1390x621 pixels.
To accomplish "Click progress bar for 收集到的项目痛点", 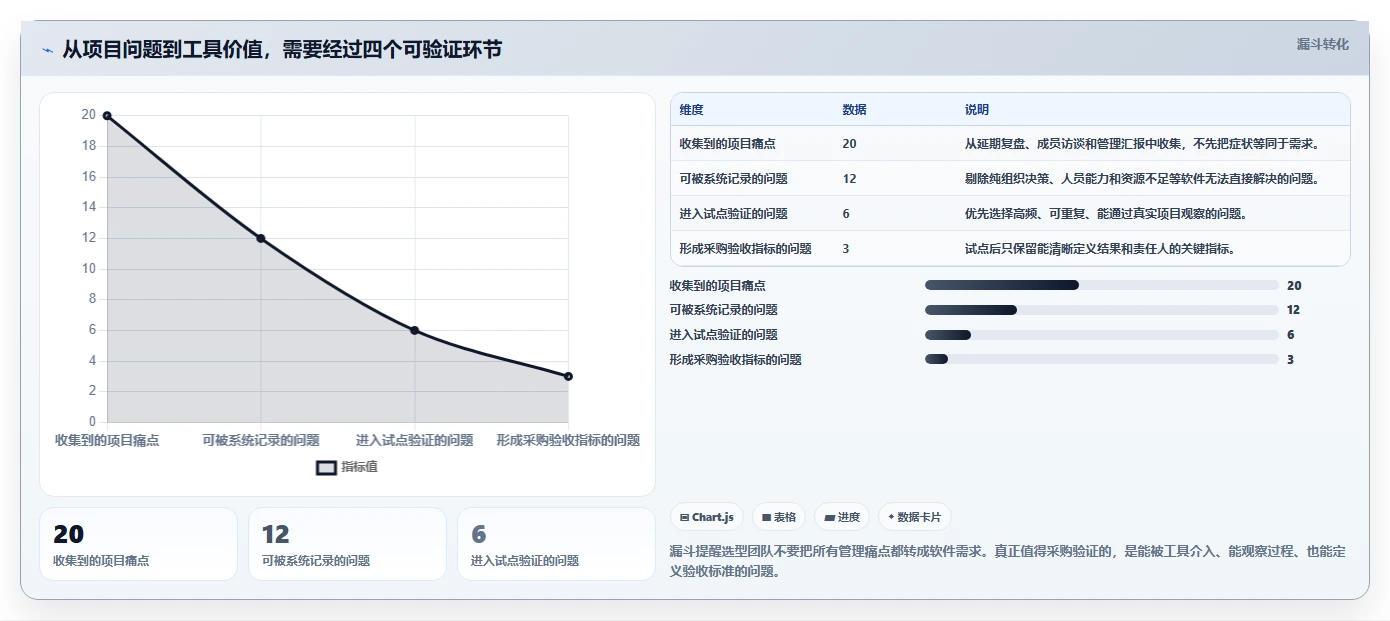I will click(x=1102, y=285).
